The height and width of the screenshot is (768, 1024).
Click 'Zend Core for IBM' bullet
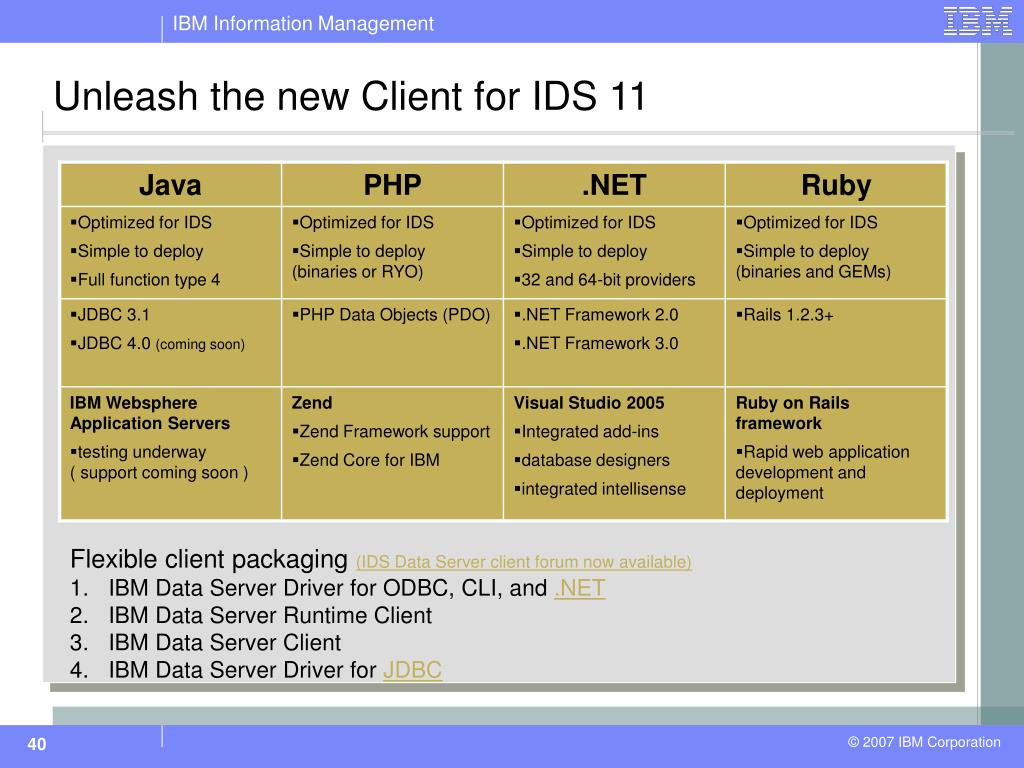click(366, 460)
